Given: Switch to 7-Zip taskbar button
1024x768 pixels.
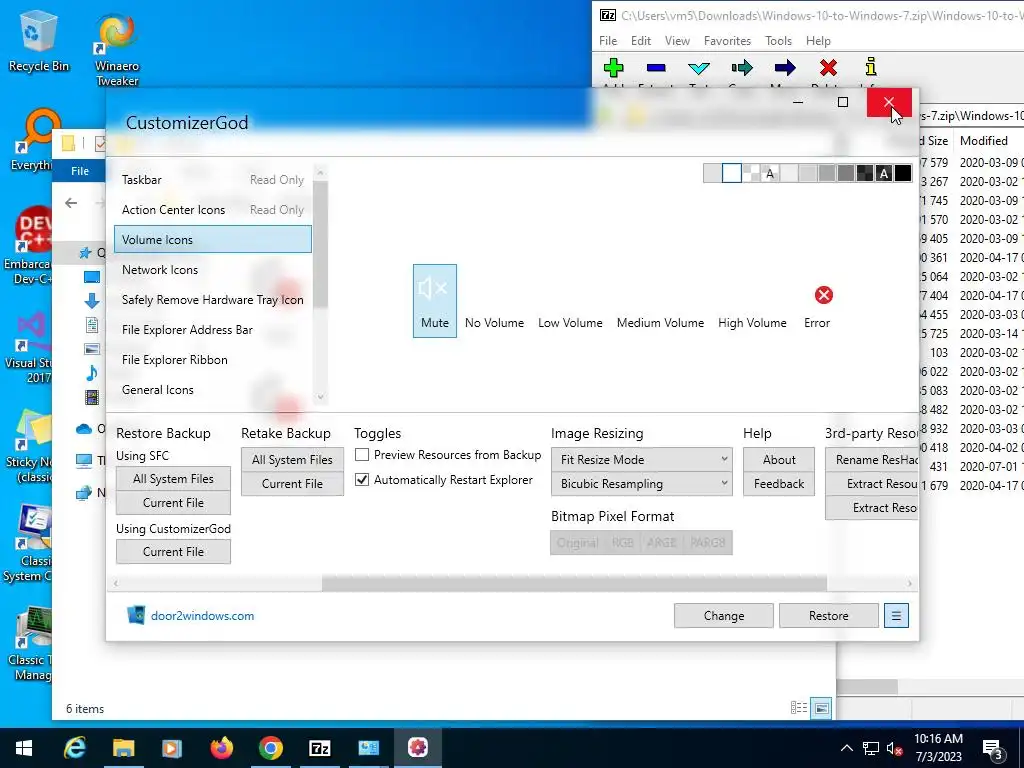Looking at the screenshot, I should pyautogui.click(x=319, y=748).
